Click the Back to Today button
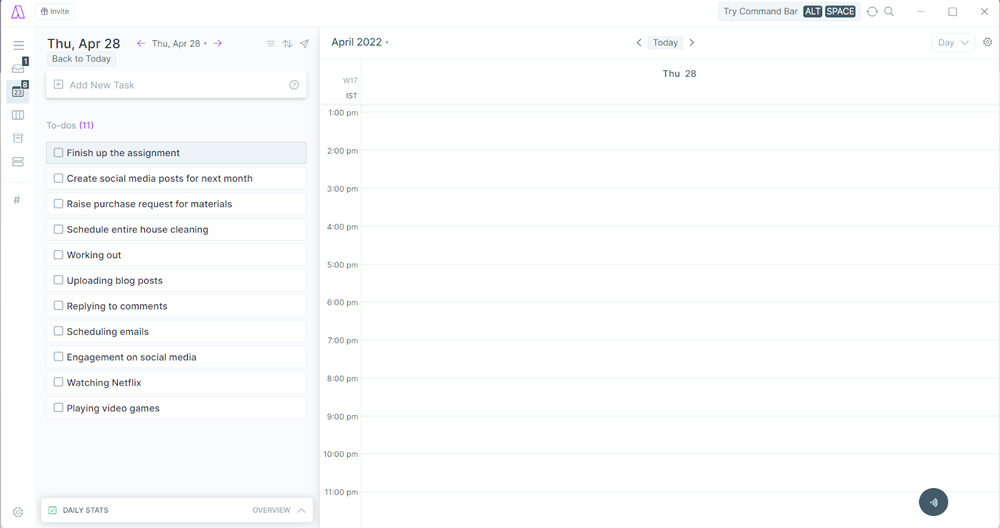This screenshot has width=1000, height=528. coord(81,59)
